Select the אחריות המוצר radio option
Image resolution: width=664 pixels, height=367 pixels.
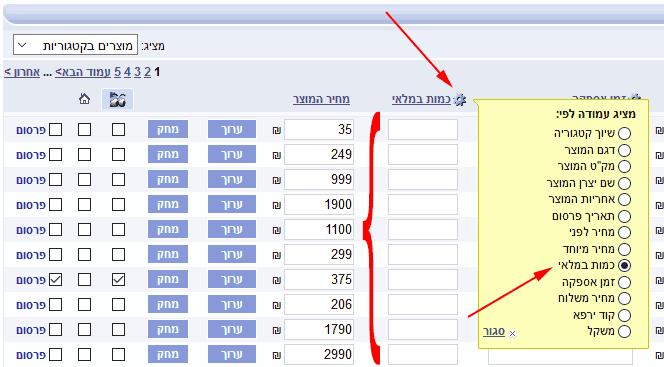pos(624,200)
